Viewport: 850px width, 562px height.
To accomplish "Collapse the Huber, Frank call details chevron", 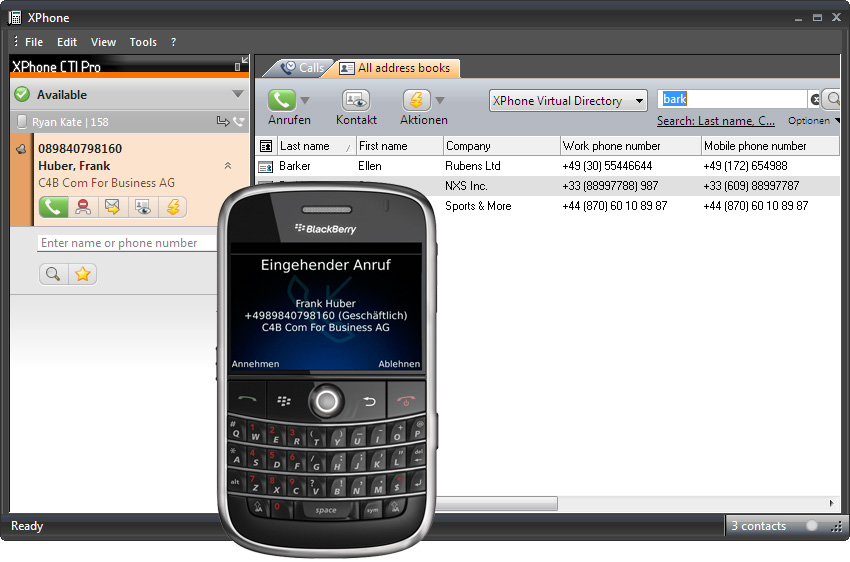I will click(x=227, y=166).
